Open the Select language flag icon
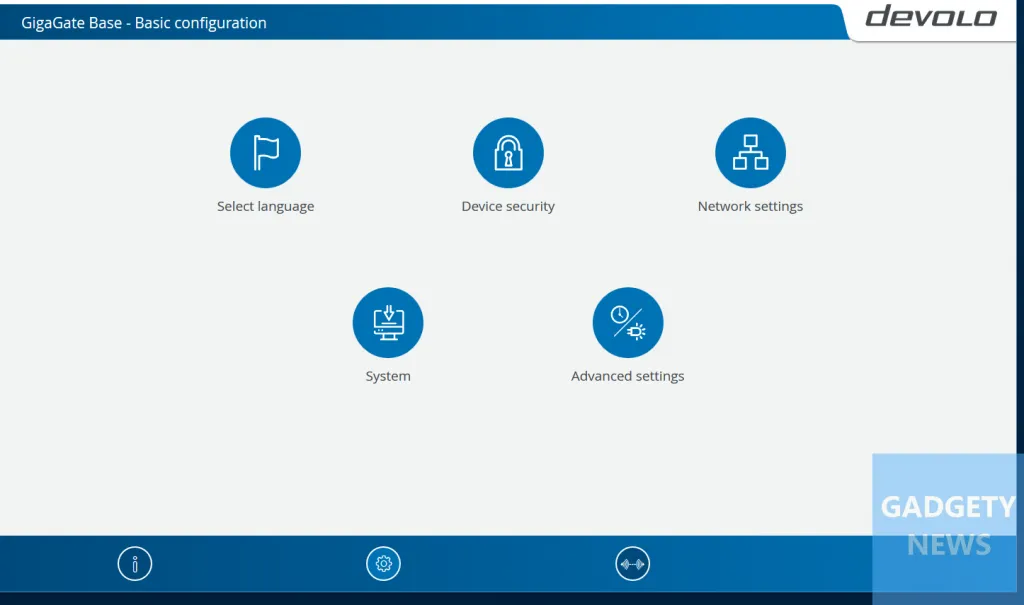Image resolution: width=1024 pixels, height=605 pixels. tap(265, 153)
